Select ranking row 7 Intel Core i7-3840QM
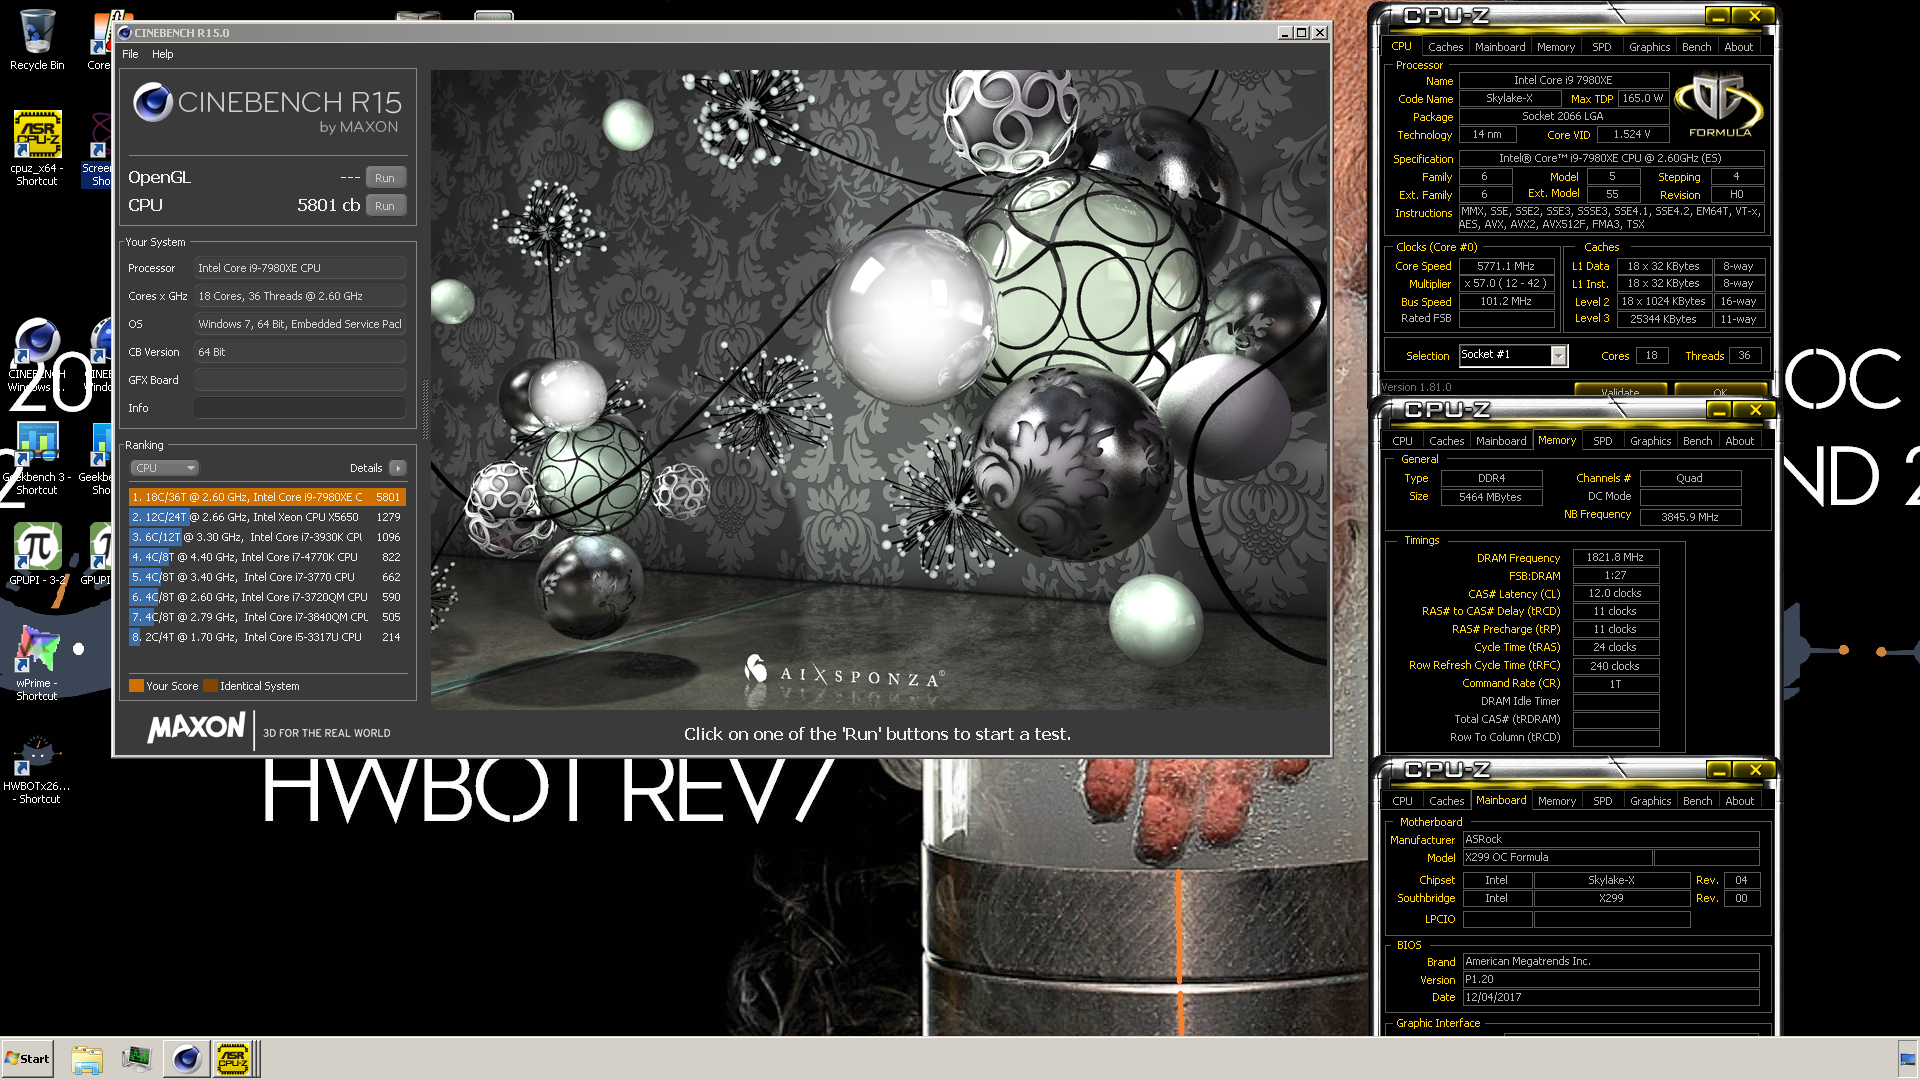 tap(267, 617)
